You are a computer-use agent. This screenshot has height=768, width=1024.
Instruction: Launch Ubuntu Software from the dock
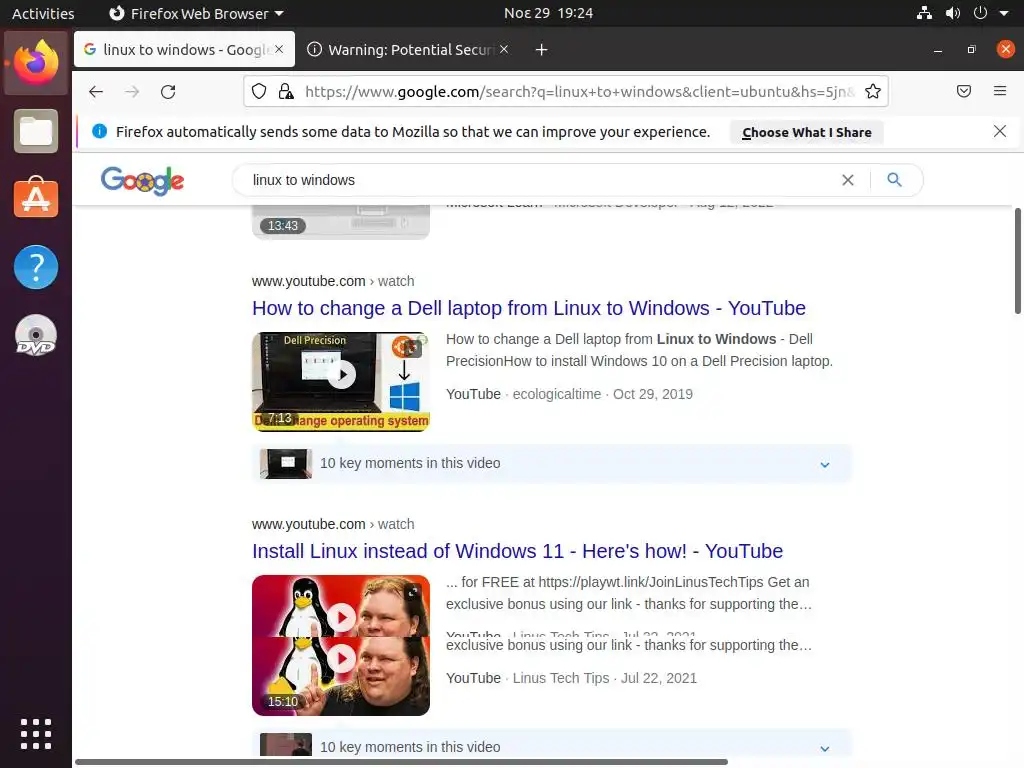(x=36, y=199)
